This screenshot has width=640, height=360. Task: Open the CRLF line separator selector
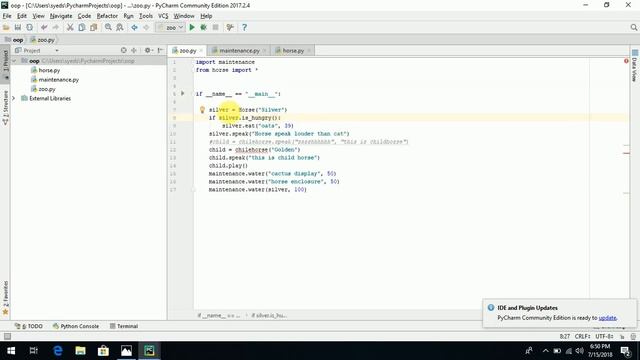click(x=582, y=336)
